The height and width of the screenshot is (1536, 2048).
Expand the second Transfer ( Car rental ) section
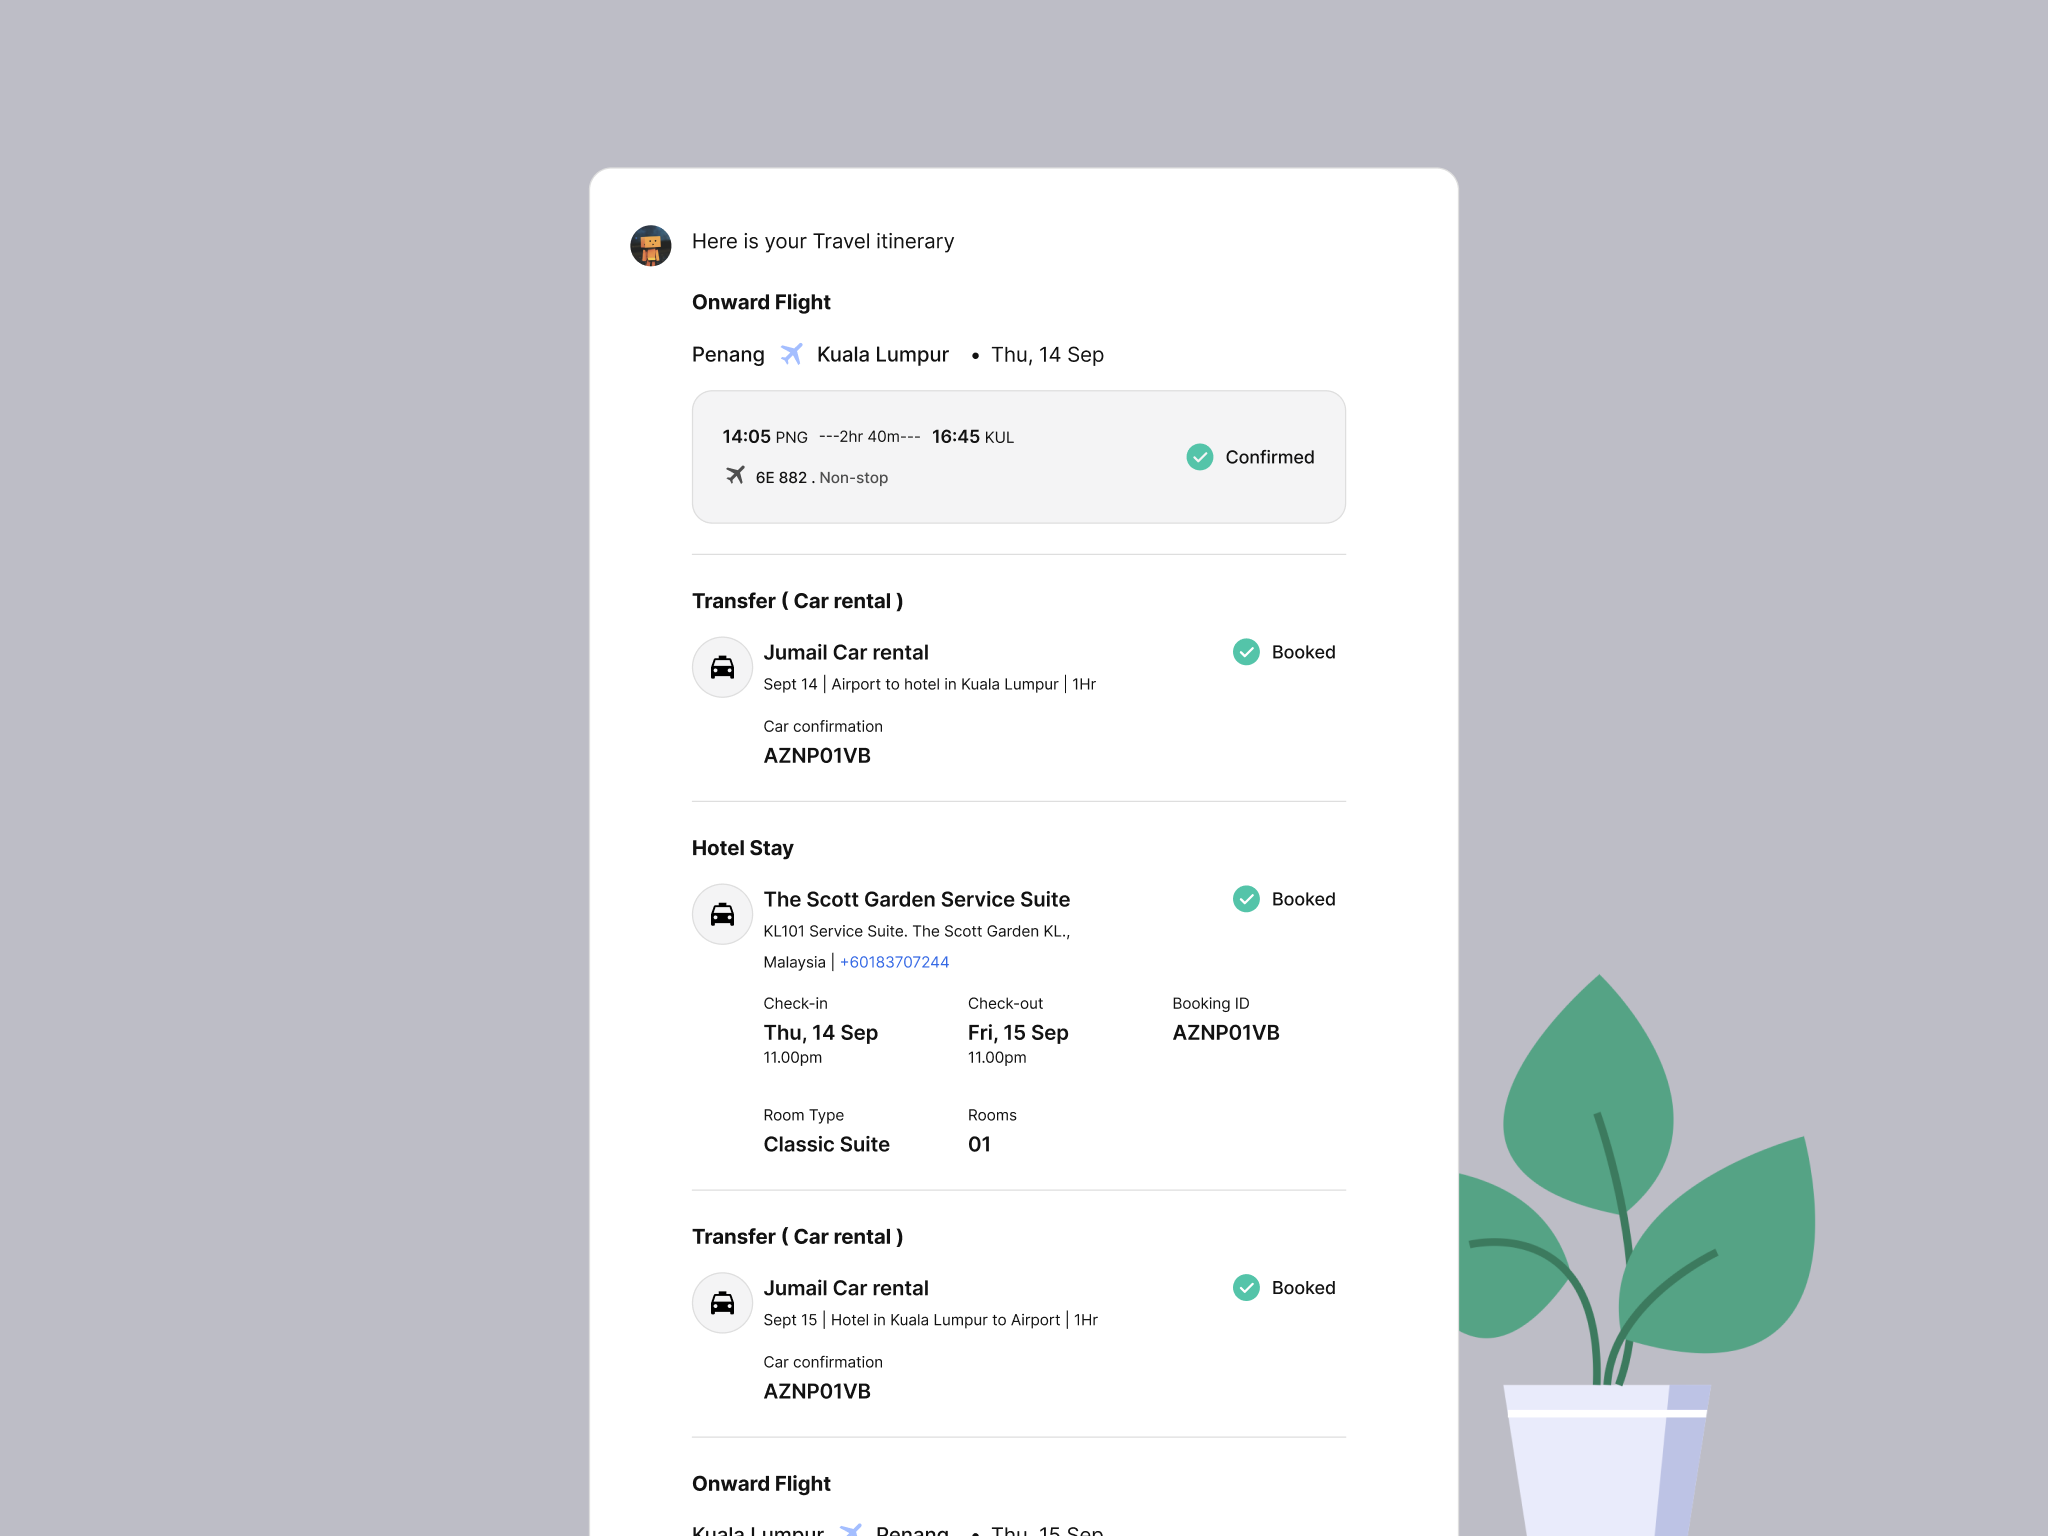click(x=798, y=1236)
